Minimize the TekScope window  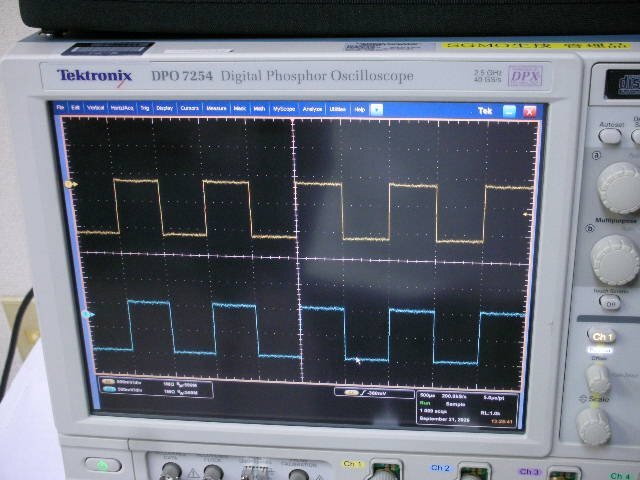[x=509, y=111]
